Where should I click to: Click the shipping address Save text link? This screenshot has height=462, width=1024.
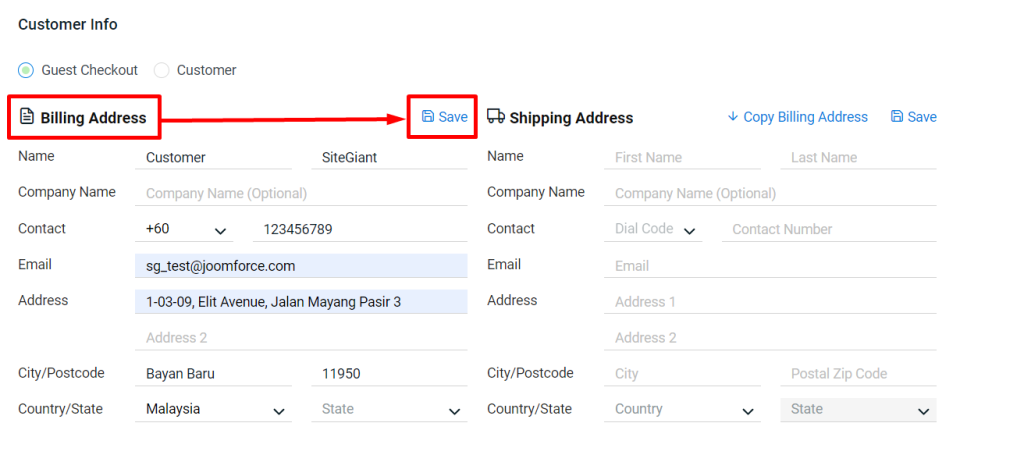922,117
